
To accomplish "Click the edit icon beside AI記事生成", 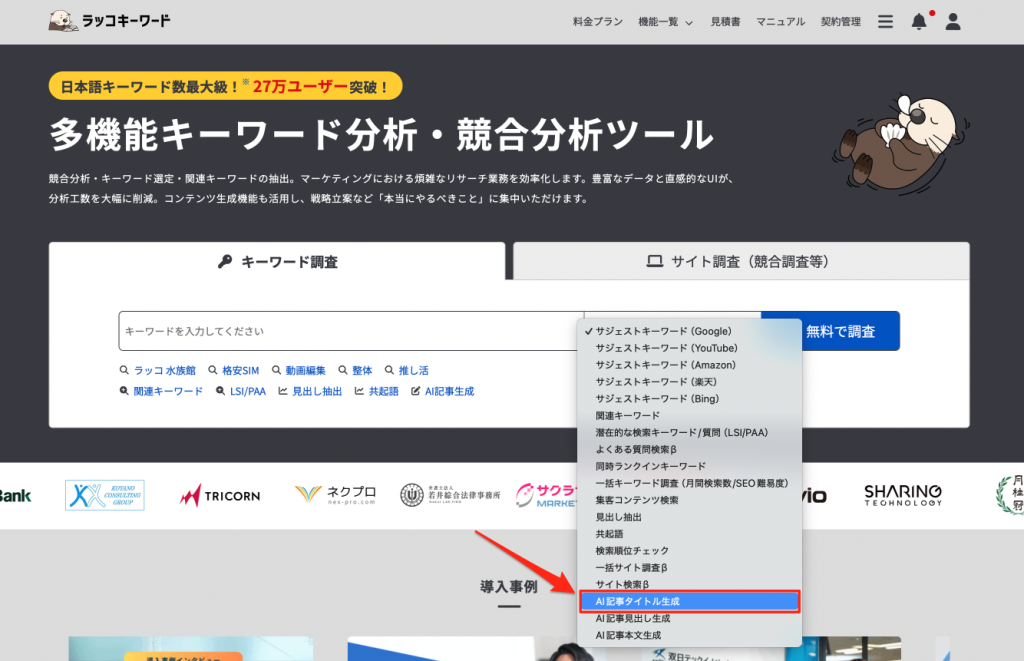I will 416,392.
